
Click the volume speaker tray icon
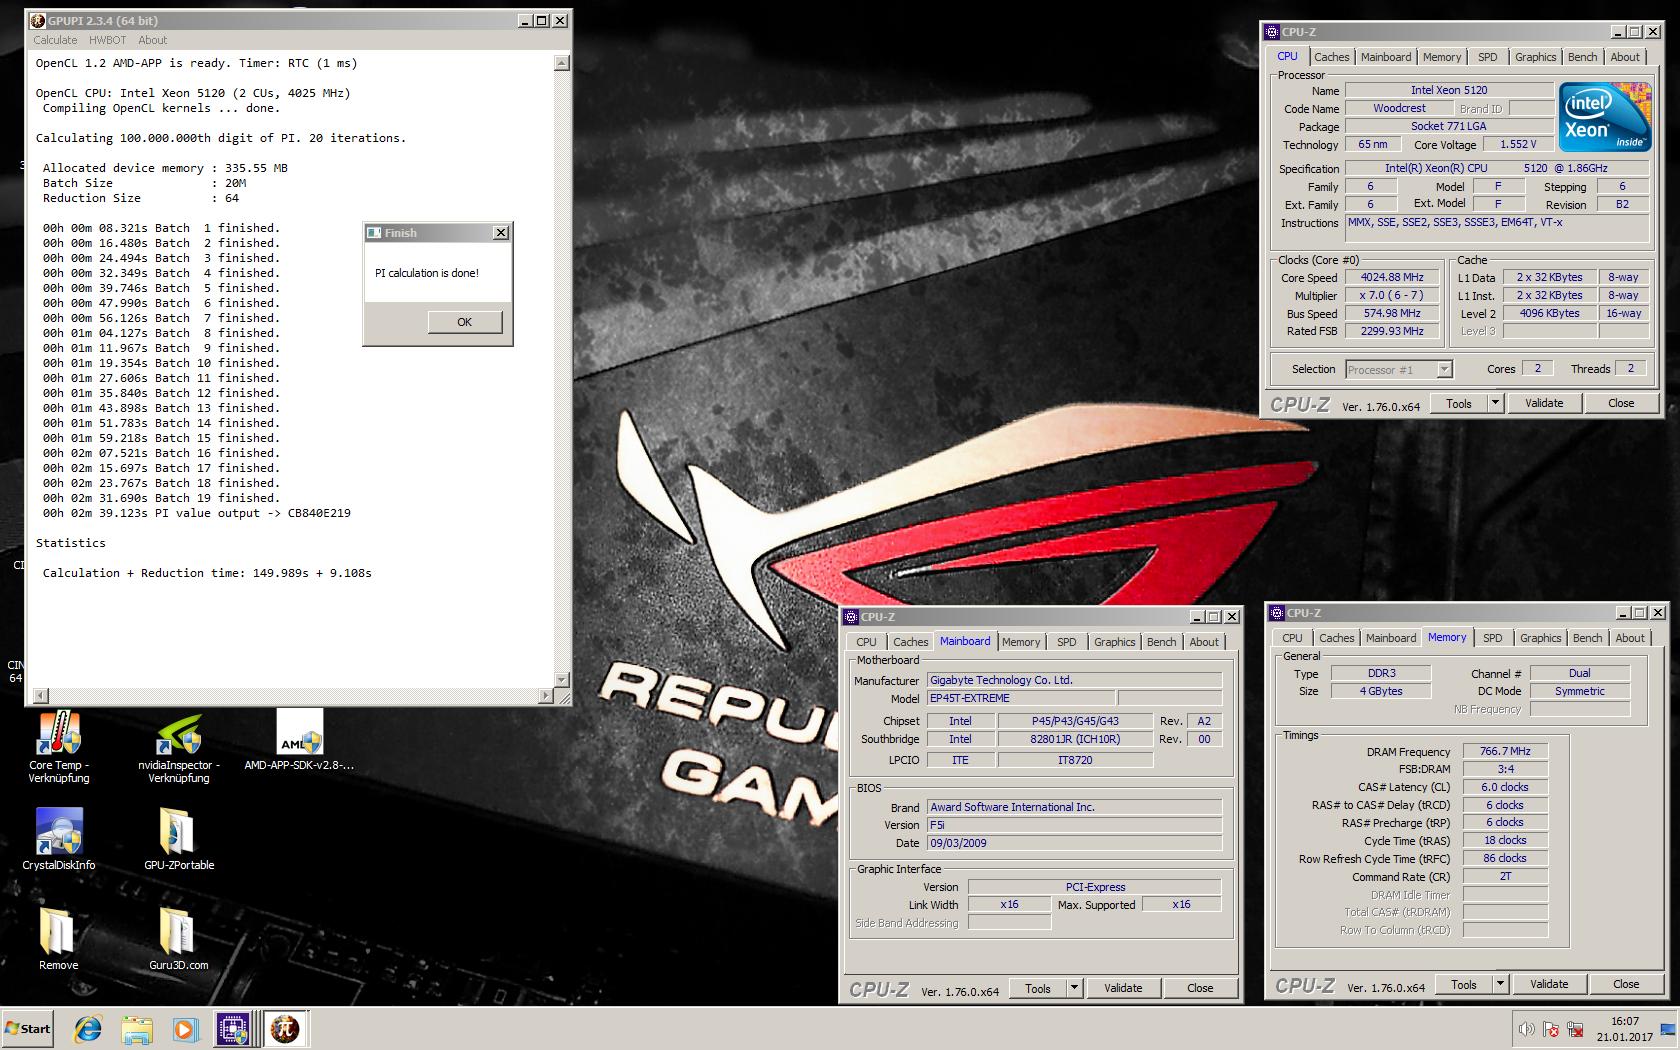[x=1526, y=1029]
